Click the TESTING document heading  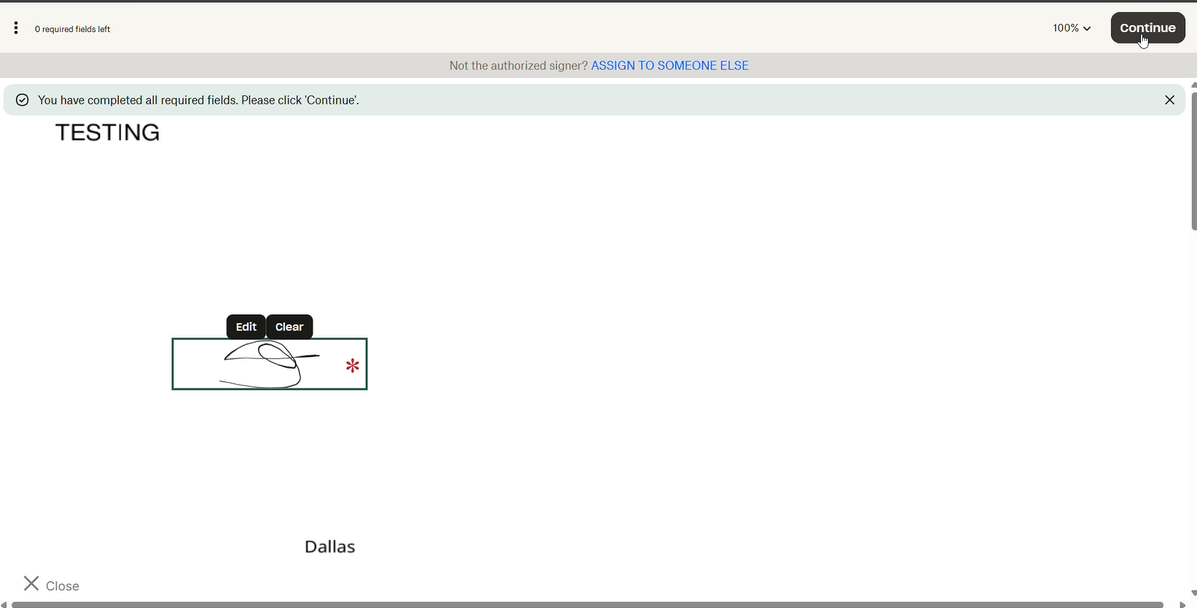[x=107, y=133]
